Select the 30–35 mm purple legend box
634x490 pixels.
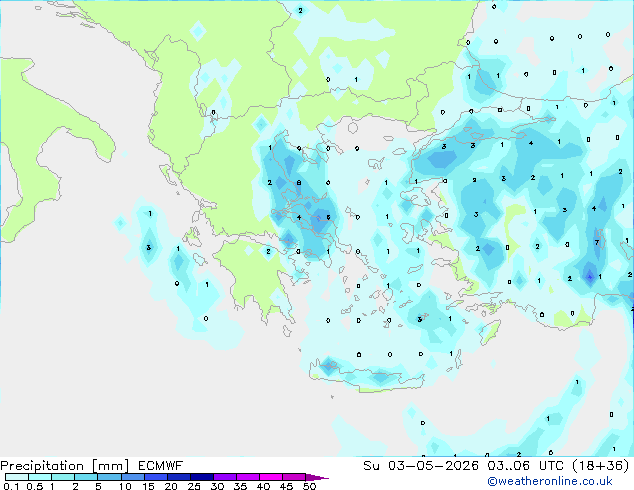(x=225, y=477)
